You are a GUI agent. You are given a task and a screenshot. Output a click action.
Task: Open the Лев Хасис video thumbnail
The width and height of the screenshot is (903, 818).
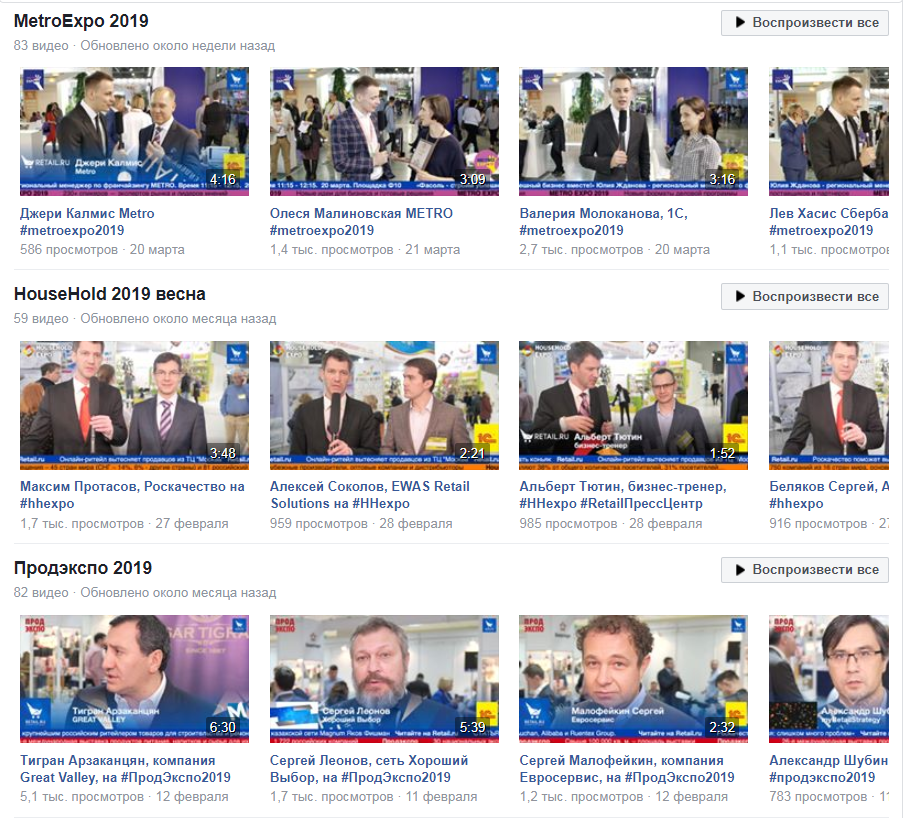[x=829, y=131]
